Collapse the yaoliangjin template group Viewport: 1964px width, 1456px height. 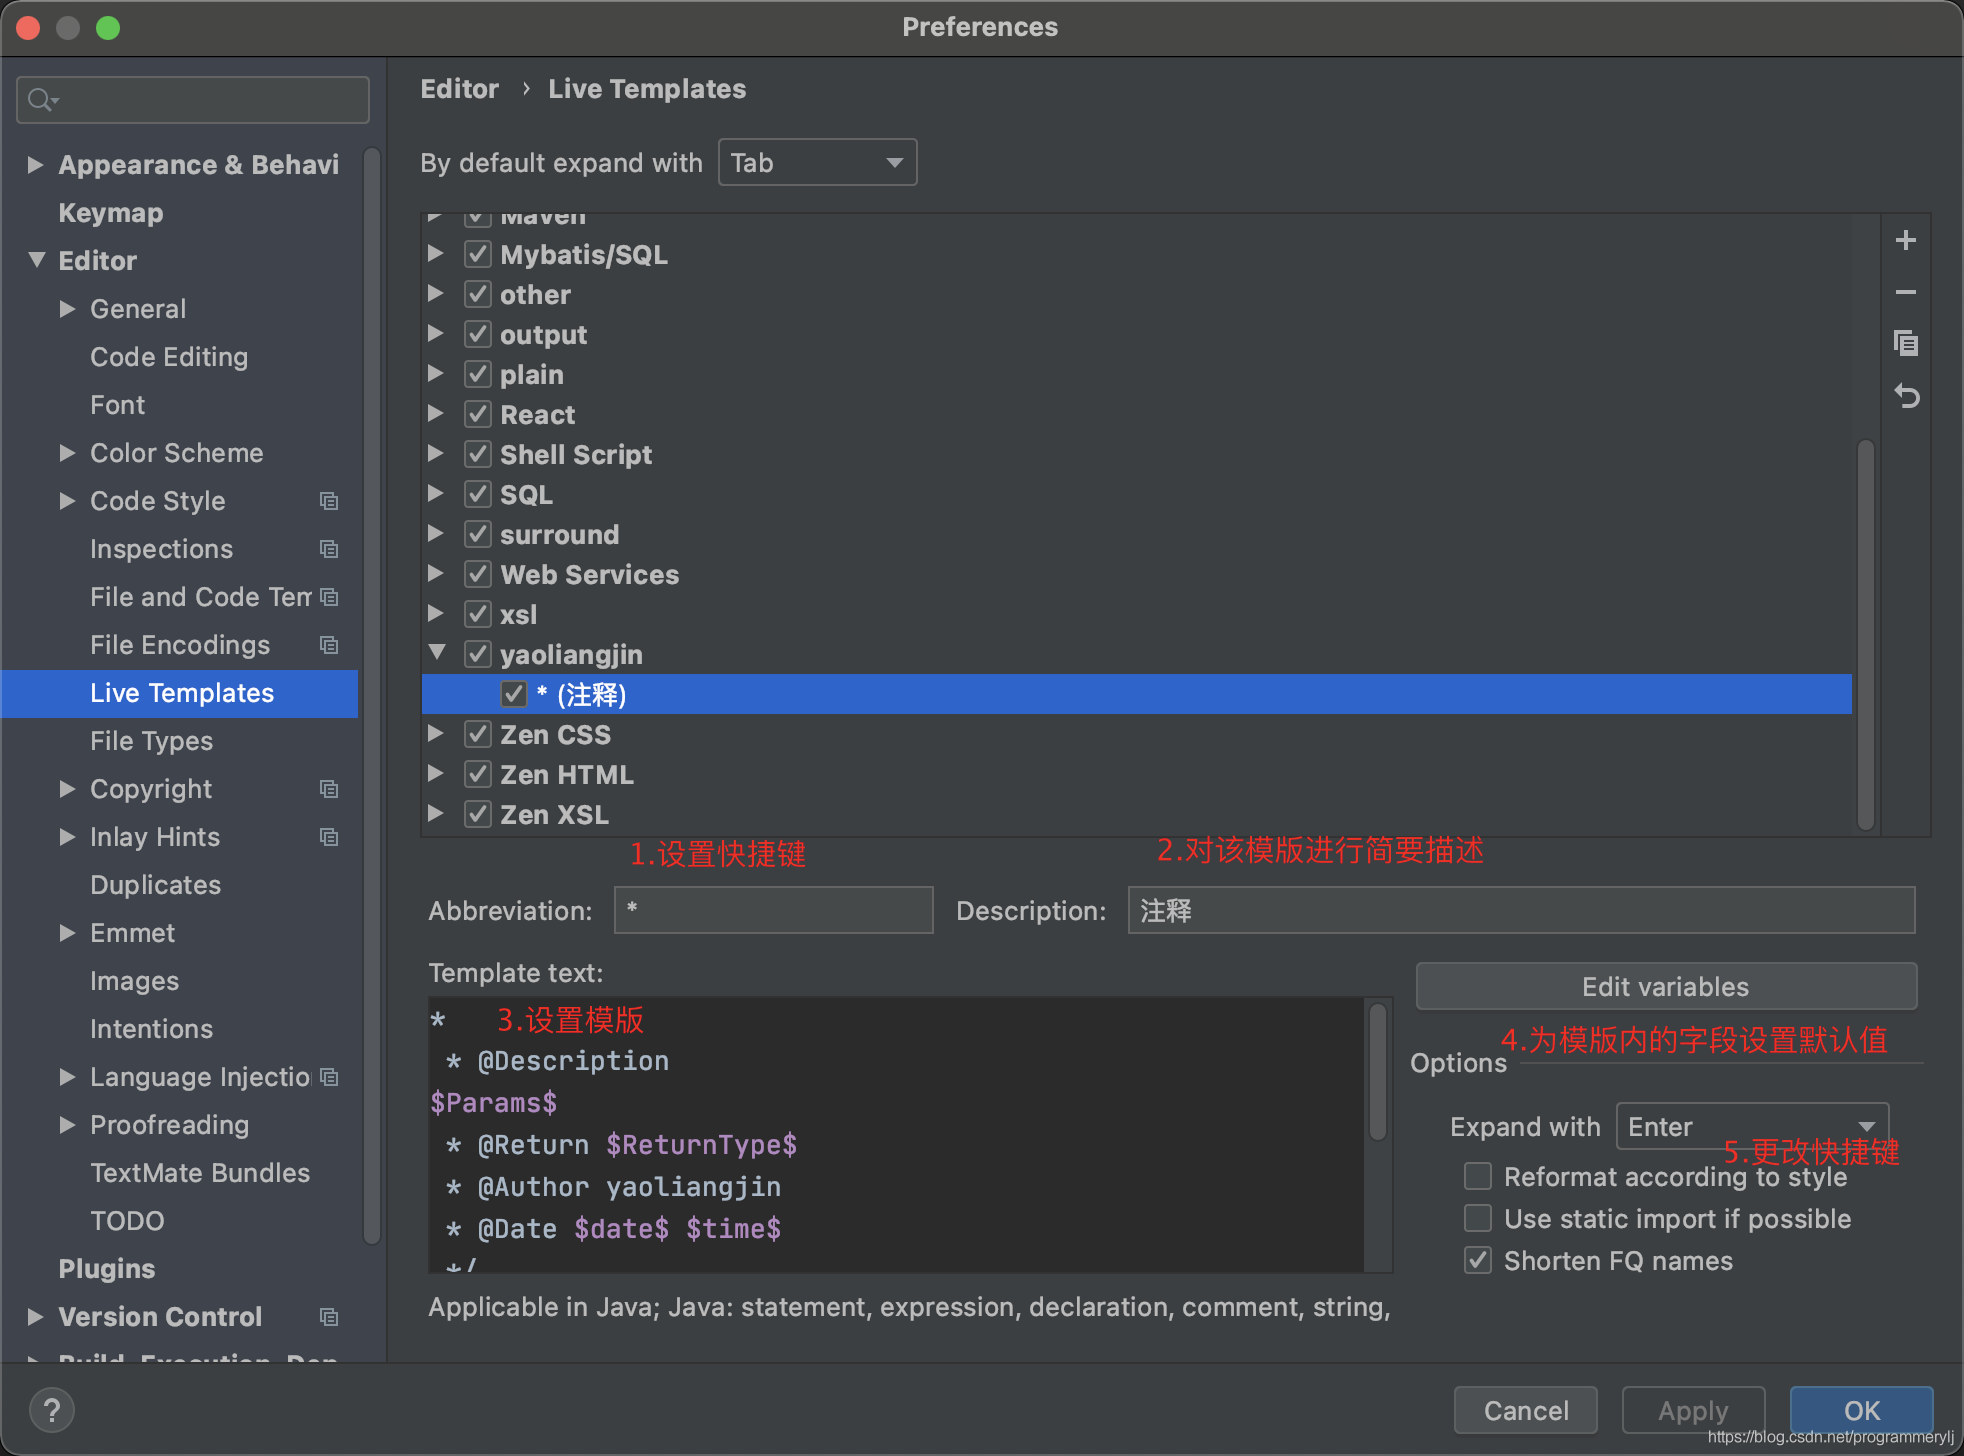coord(437,653)
